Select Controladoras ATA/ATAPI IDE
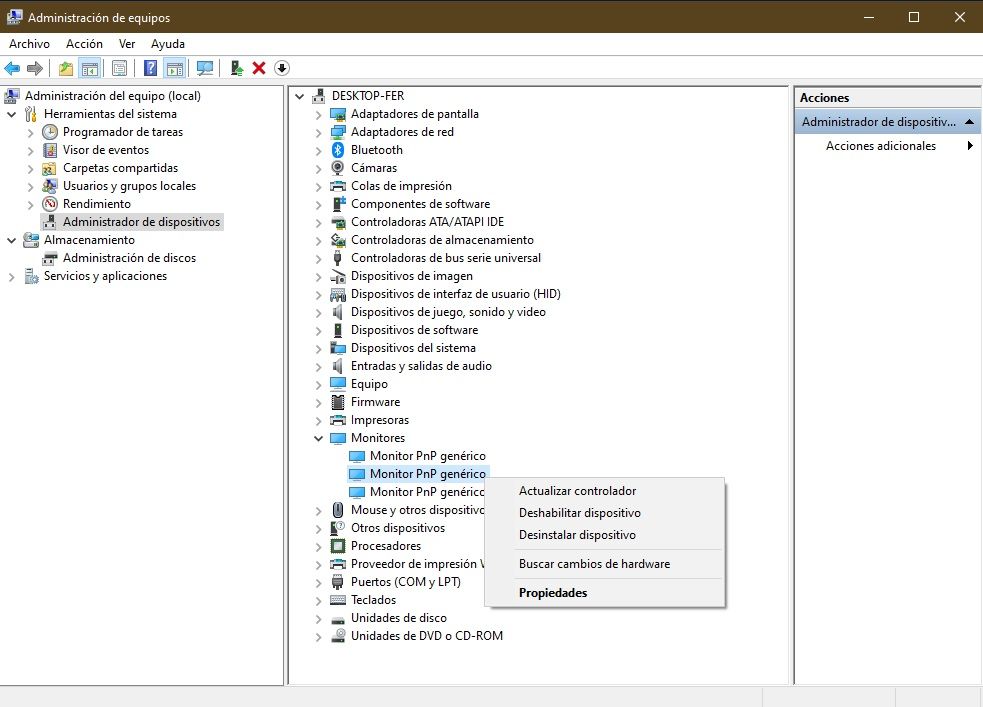Screen dimensions: 983x707 tap(428, 222)
